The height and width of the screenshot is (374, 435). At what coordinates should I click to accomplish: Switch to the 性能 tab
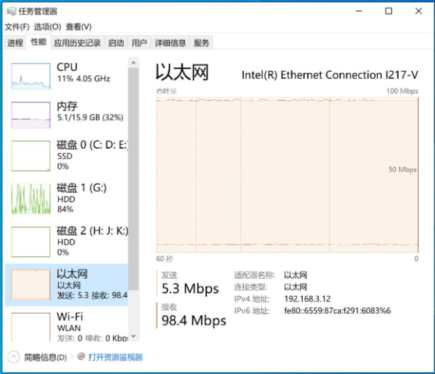pyautogui.click(x=39, y=42)
